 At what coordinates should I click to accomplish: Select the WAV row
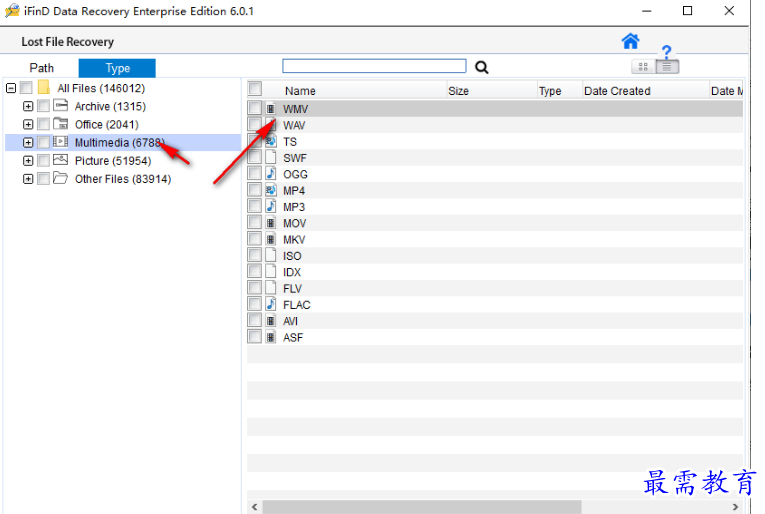495,125
